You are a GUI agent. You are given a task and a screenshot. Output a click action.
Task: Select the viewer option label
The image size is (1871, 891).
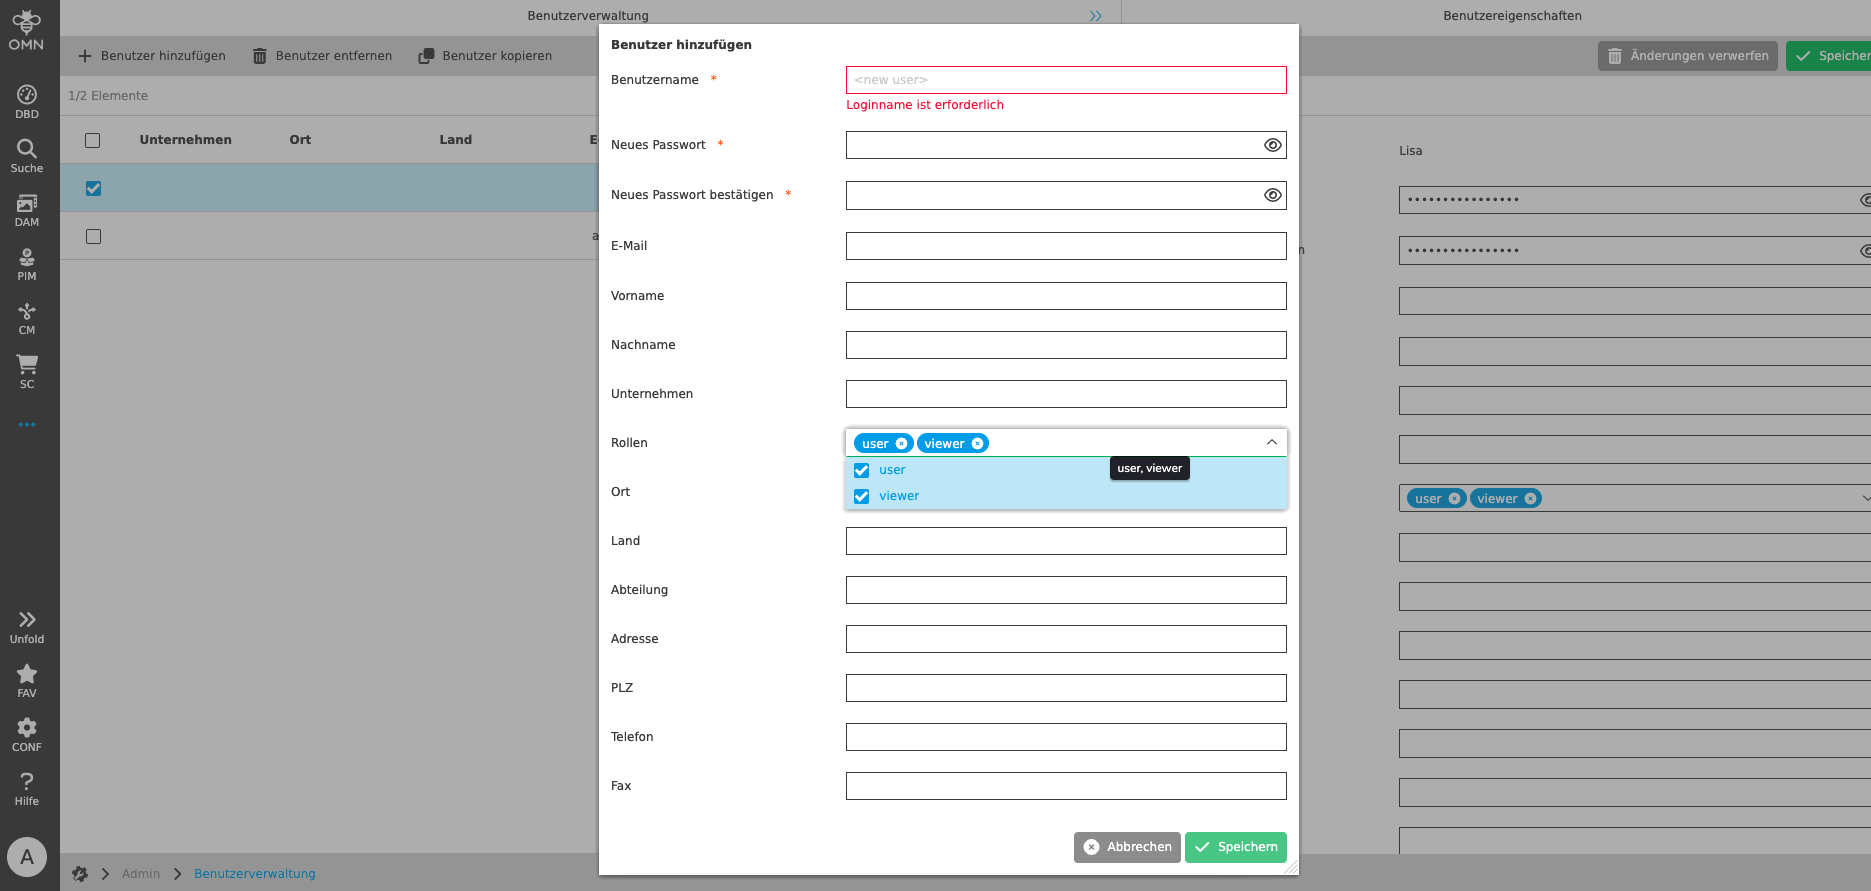point(899,496)
